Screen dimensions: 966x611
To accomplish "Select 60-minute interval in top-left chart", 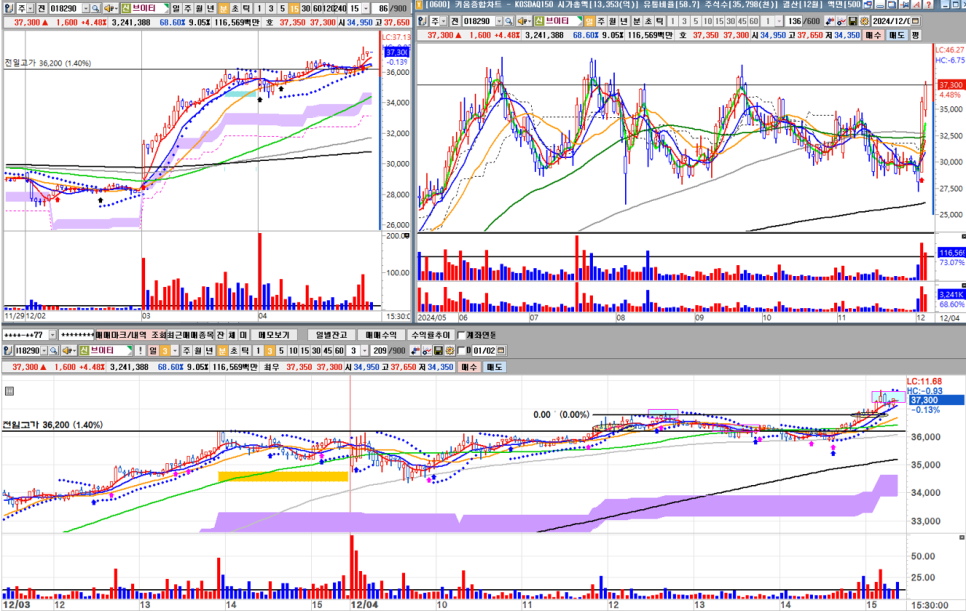I will [317, 9].
